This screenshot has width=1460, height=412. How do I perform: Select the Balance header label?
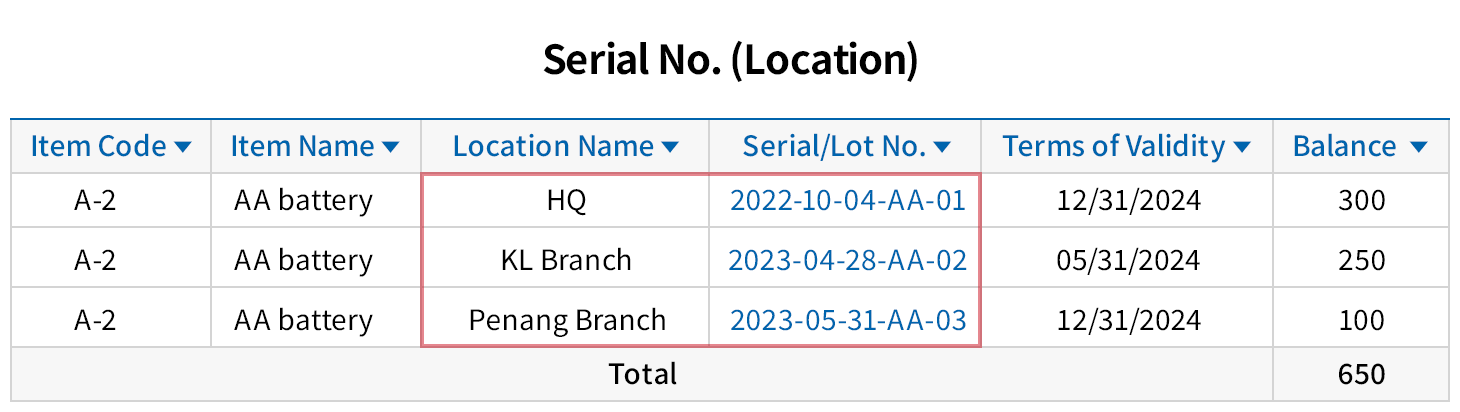pos(1344,147)
